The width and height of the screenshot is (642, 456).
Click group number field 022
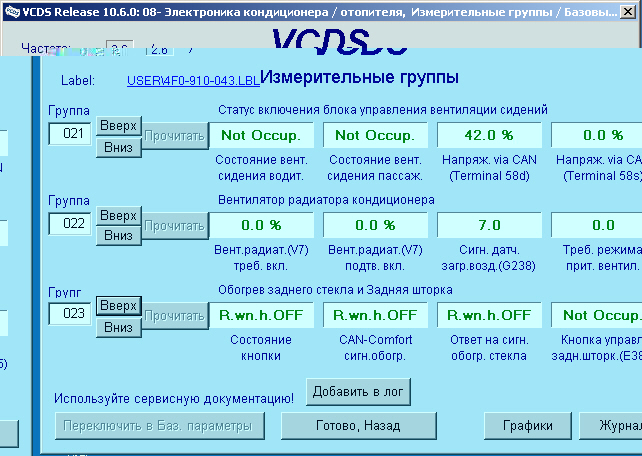[x=69, y=224]
